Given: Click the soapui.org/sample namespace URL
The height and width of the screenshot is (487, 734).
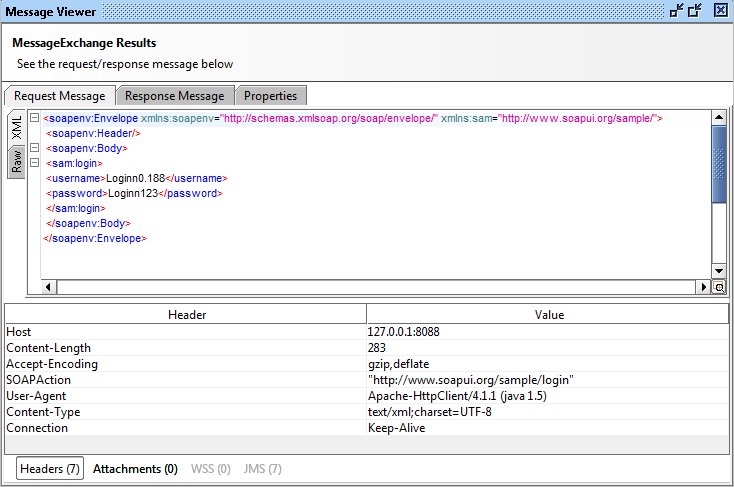Looking at the screenshot, I should (578, 118).
